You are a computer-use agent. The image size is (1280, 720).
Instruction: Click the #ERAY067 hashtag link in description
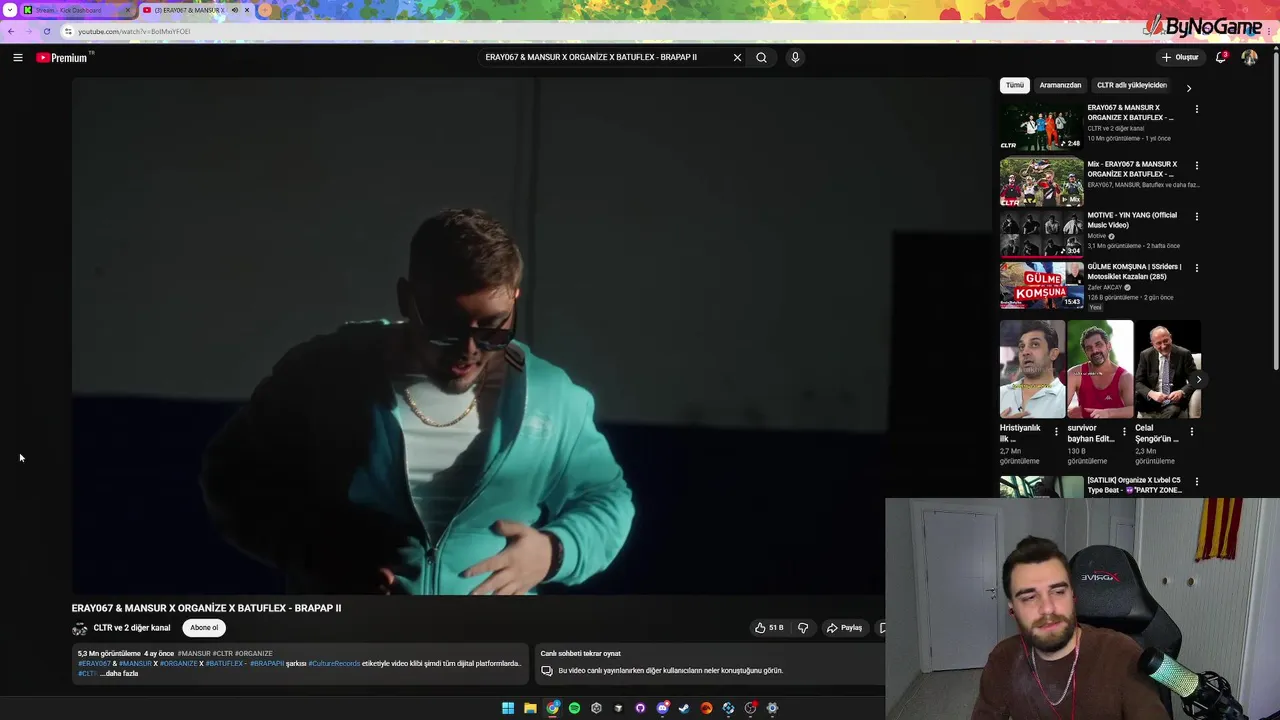(x=94, y=664)
